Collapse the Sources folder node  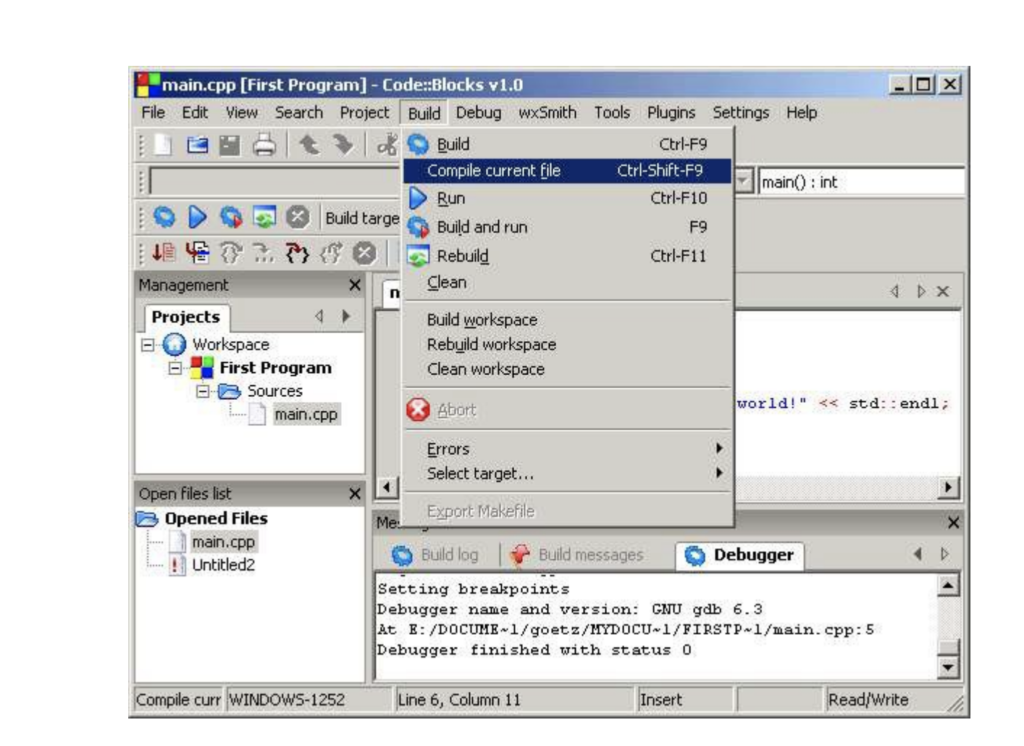[x=201, y=391]
